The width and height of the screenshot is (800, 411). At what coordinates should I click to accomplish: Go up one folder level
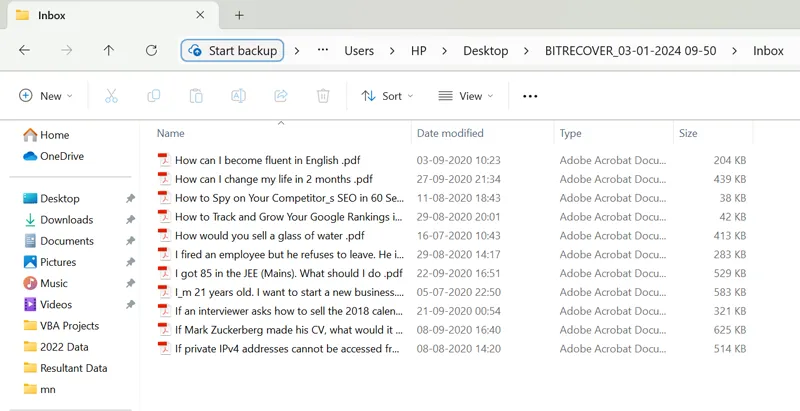[x=109, y=51]
